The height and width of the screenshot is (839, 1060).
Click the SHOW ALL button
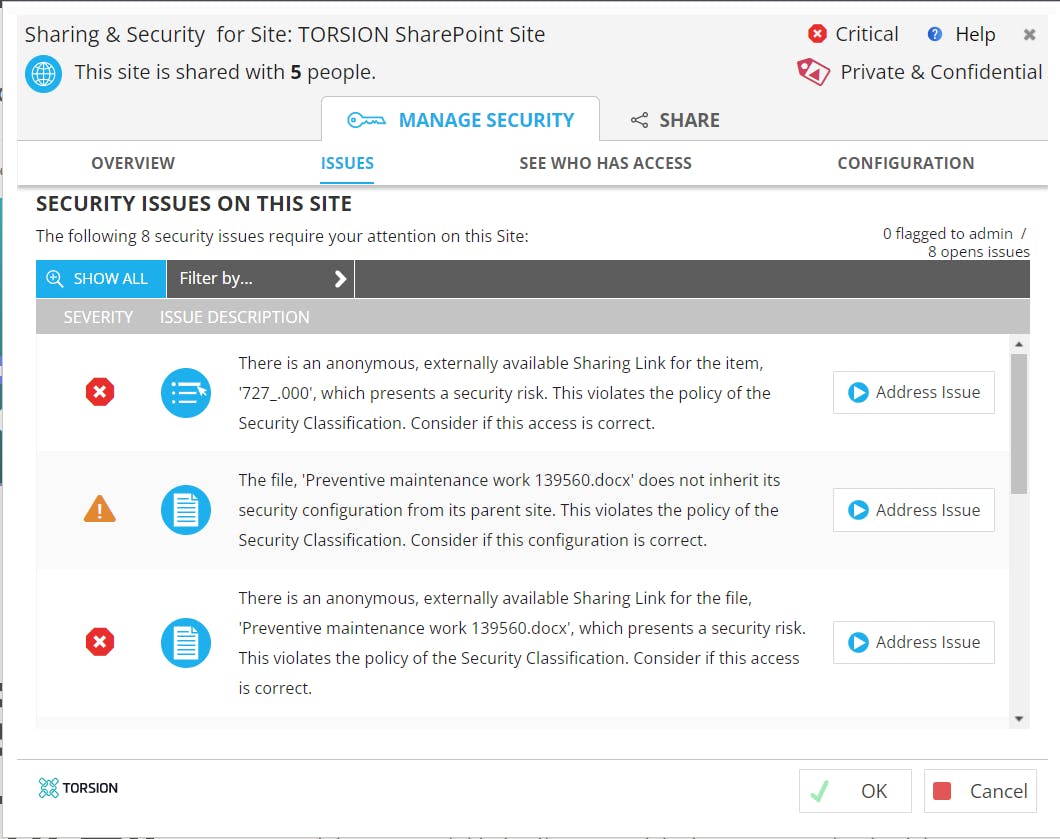pos(101,279)
